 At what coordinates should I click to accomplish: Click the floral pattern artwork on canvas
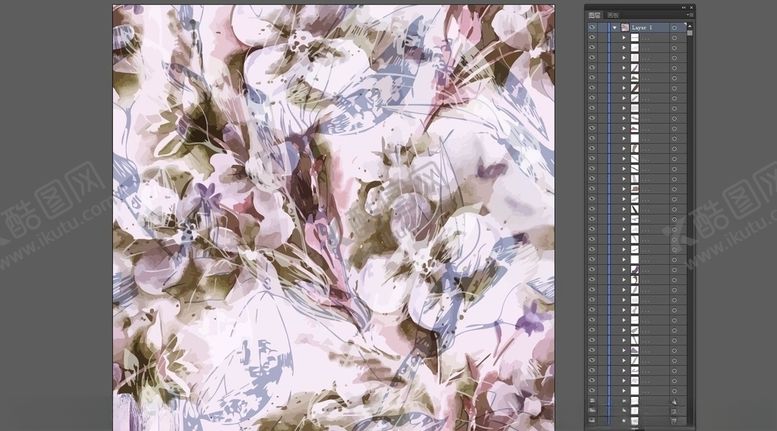click(333, 215)
